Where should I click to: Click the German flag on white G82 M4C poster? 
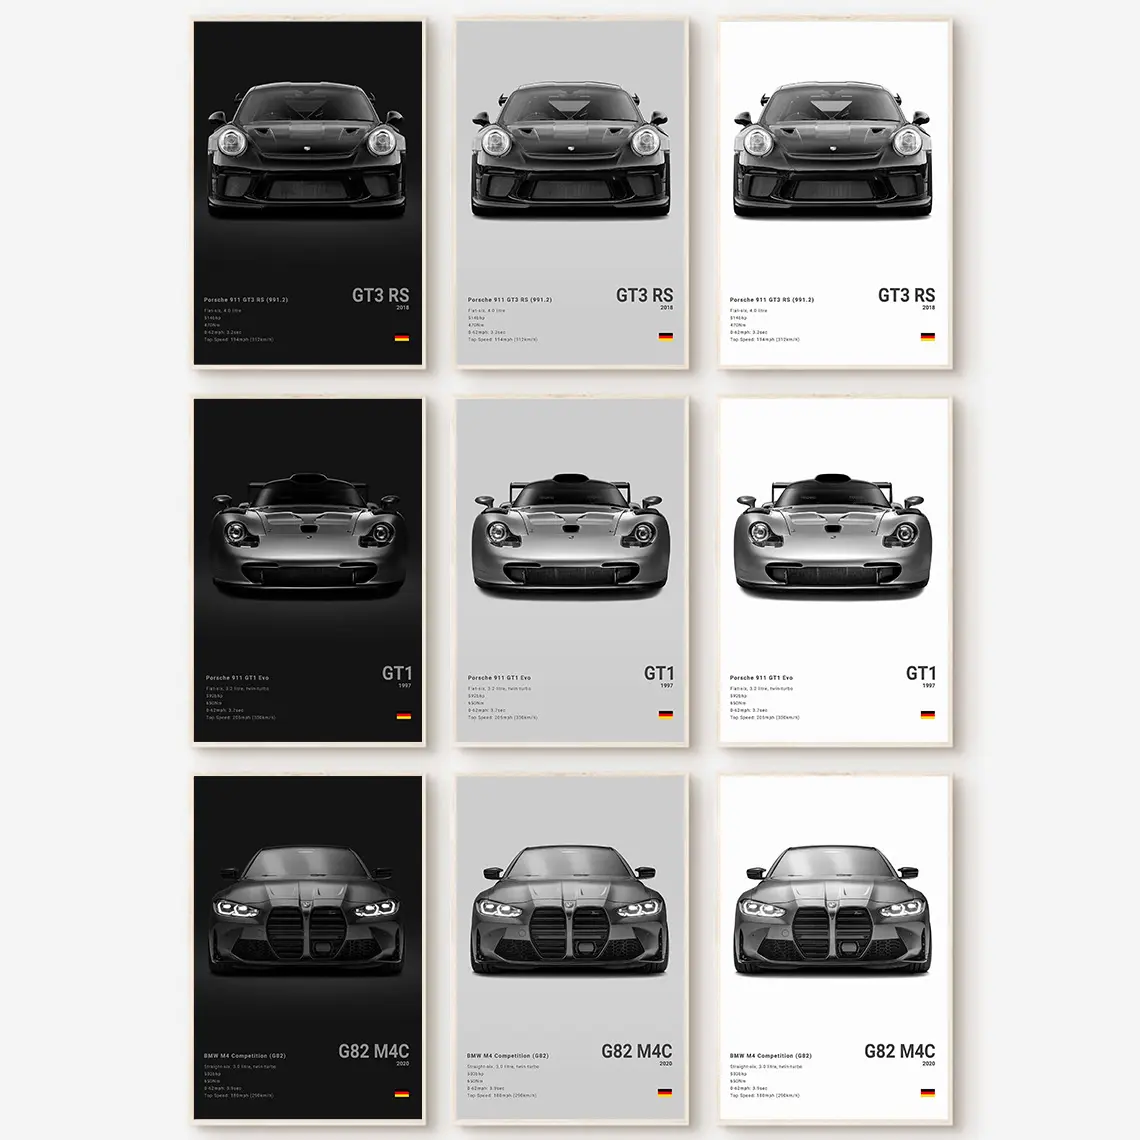[928, 1091]
